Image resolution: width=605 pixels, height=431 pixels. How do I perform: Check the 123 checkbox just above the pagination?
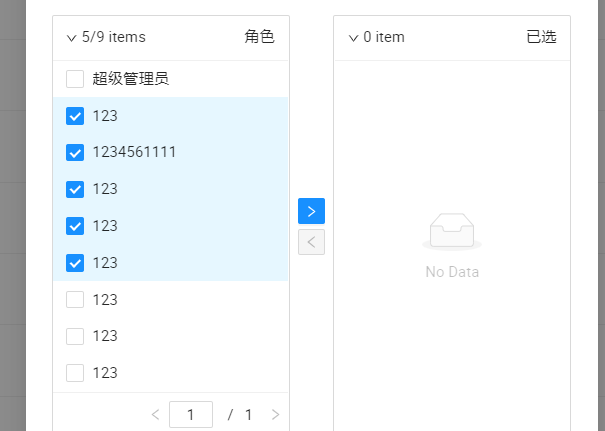pos(75,373)
